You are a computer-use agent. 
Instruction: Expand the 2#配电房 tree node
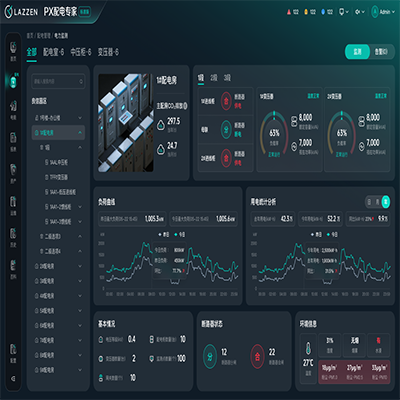(x=80, y=266)
